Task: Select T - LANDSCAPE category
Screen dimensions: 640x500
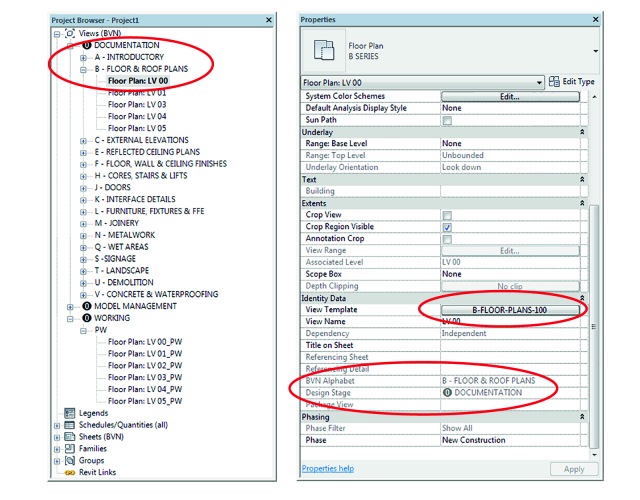Action: (122, 271)
